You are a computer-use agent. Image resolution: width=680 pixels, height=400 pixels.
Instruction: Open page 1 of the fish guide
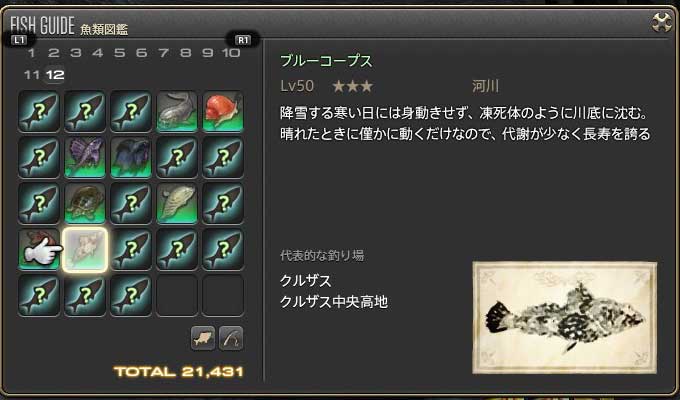coord(31,53)
